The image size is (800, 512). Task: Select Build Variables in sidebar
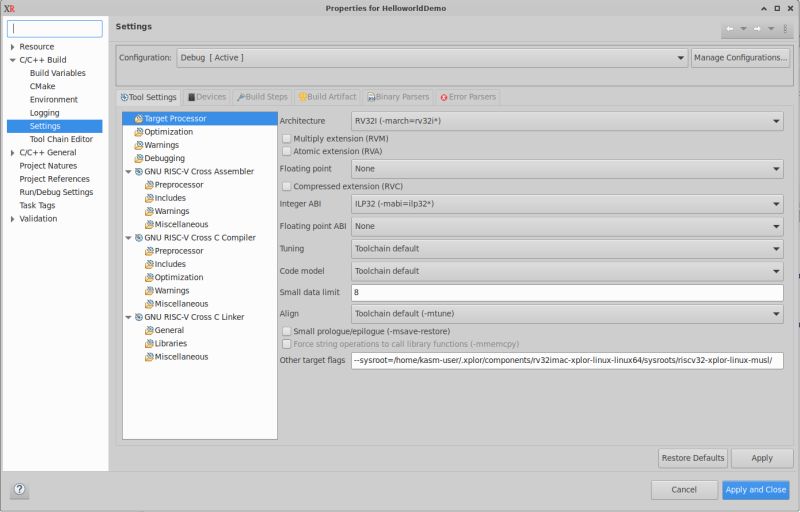pyautogui.click(x=57, y=73)
